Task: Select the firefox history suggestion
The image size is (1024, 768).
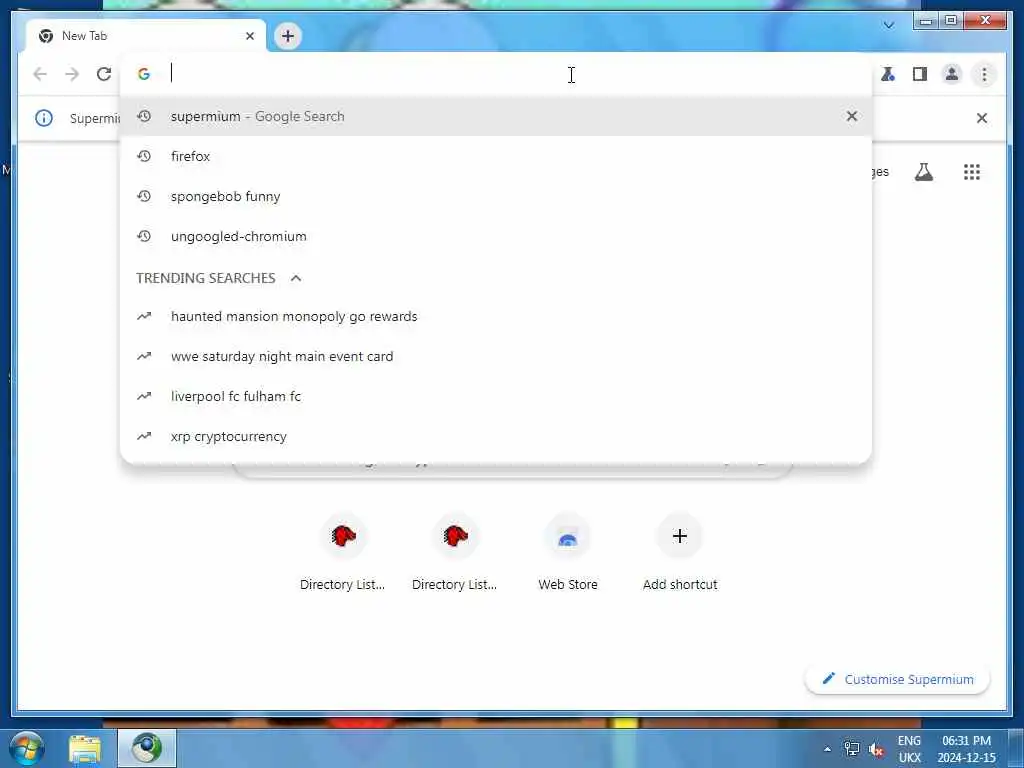Action: coord(496,156)
